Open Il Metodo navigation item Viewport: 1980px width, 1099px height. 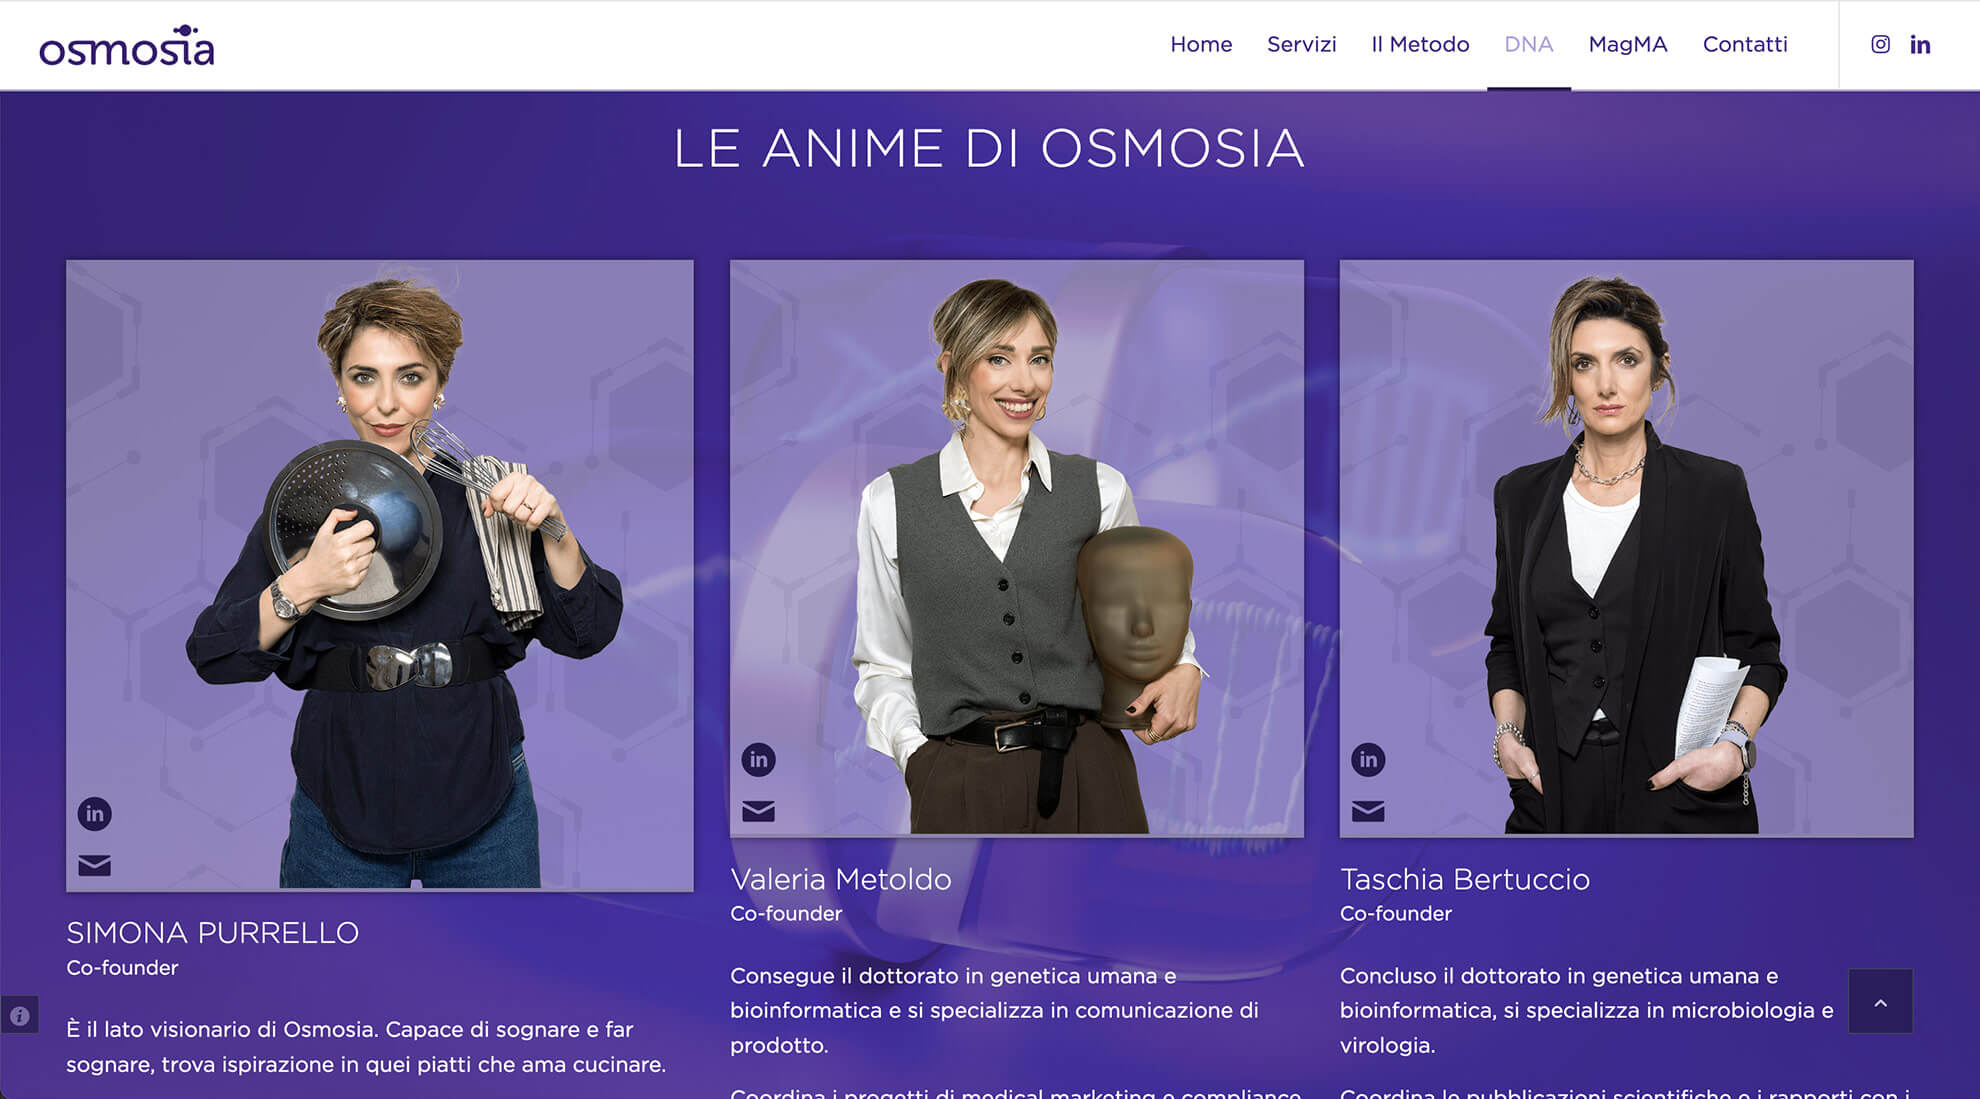(x=1420, y=44)
